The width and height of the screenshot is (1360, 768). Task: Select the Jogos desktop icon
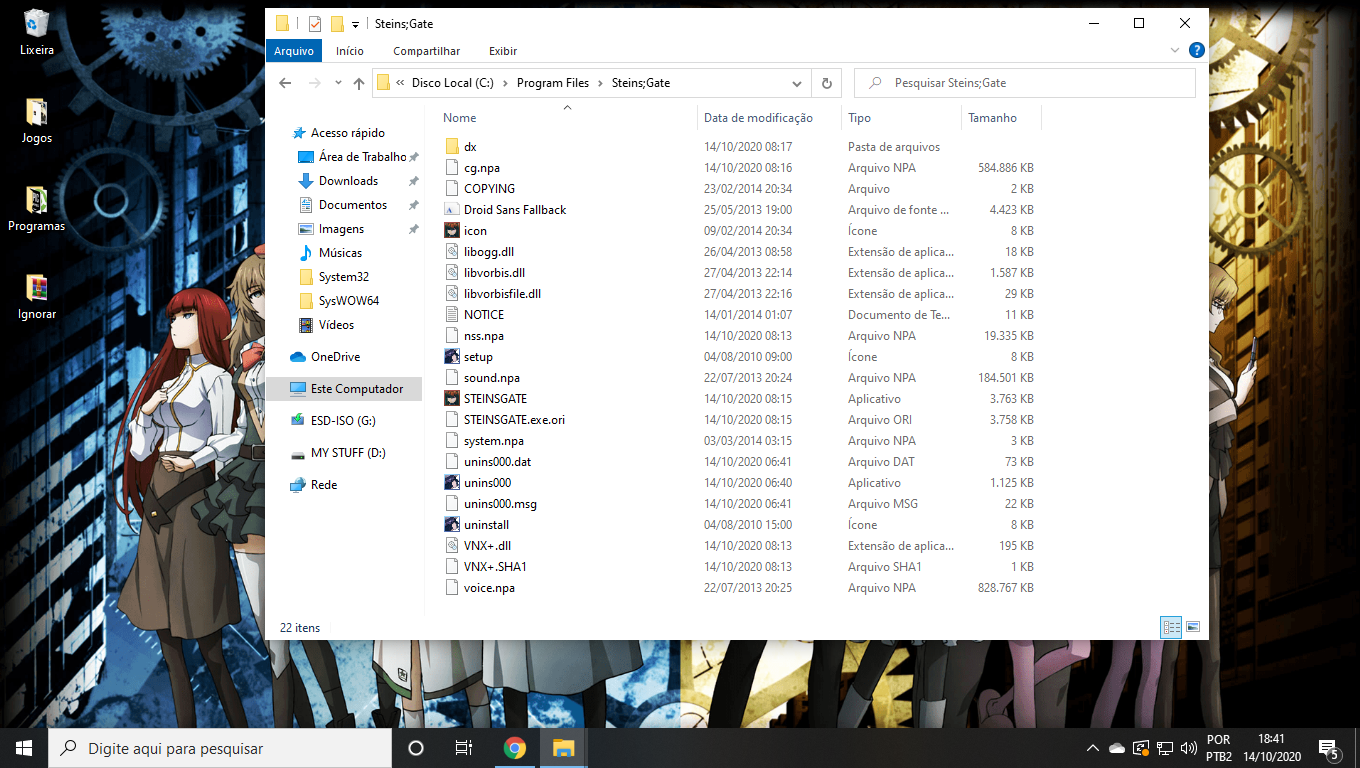click(37, 121)
